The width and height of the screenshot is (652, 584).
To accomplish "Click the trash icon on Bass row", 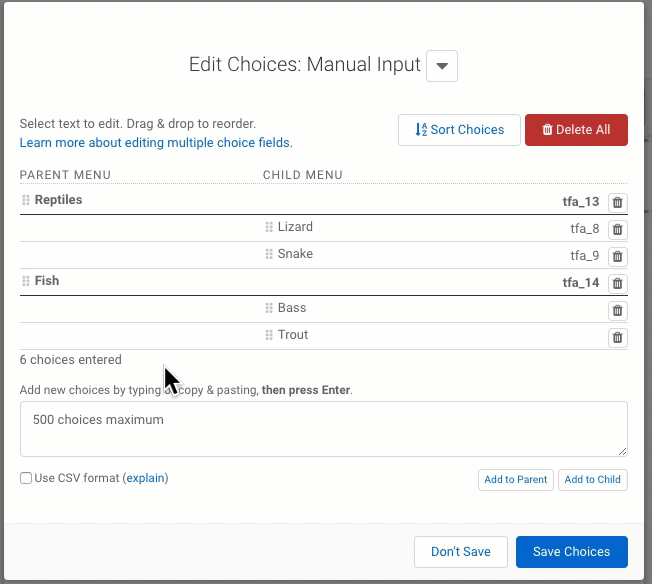I will (617, 310).
